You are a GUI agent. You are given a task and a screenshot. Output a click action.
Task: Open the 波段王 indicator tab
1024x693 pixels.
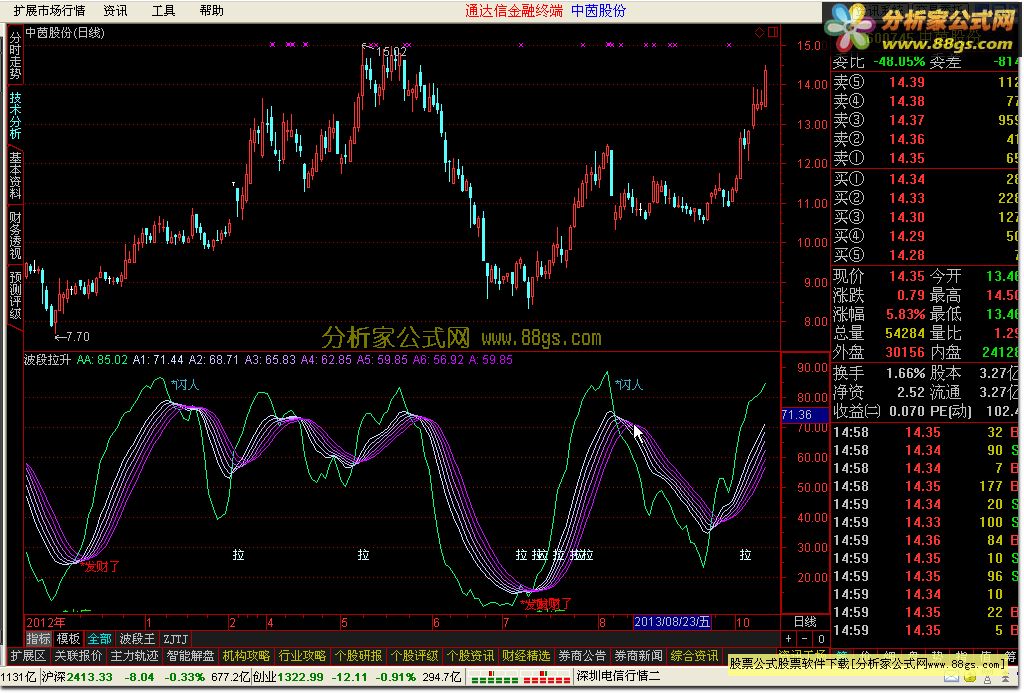click(x=137, y=639)
